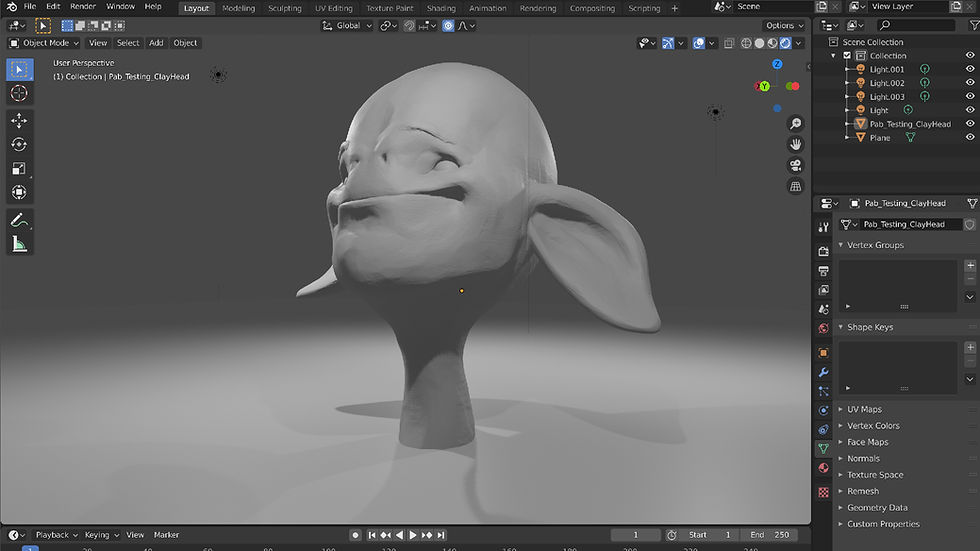980x551 pixels.
Task: Hide the Plane object's eye icon
Action: pyautogui.click(x=970, y=137)
